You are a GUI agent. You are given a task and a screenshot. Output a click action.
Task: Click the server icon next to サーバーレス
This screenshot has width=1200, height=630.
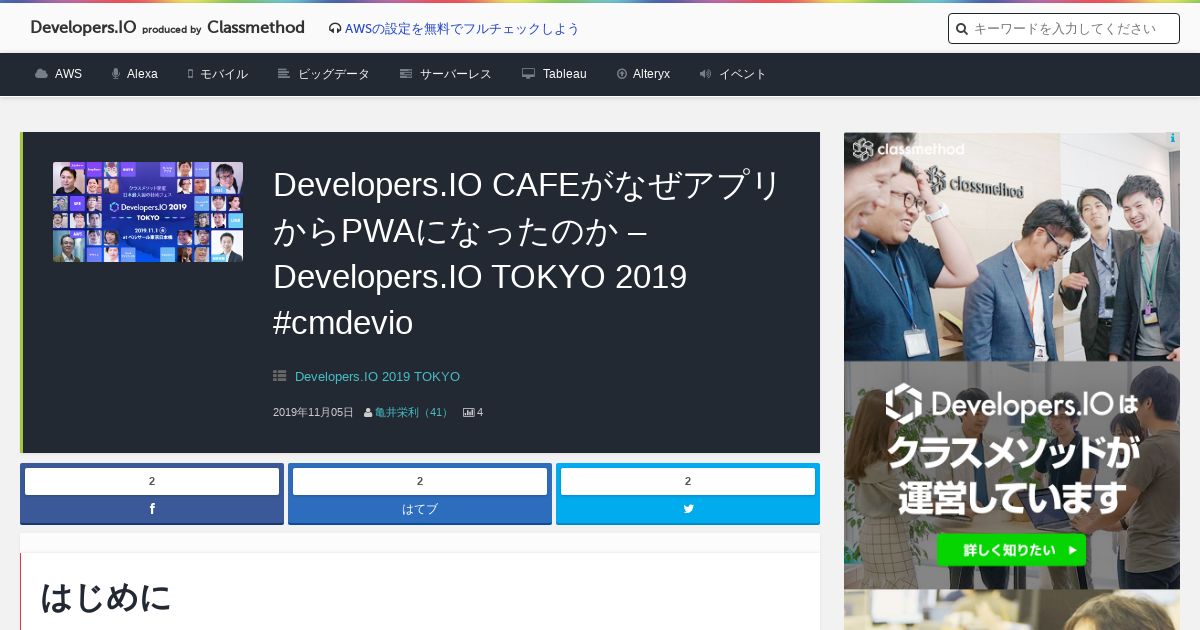click(406, 74)
